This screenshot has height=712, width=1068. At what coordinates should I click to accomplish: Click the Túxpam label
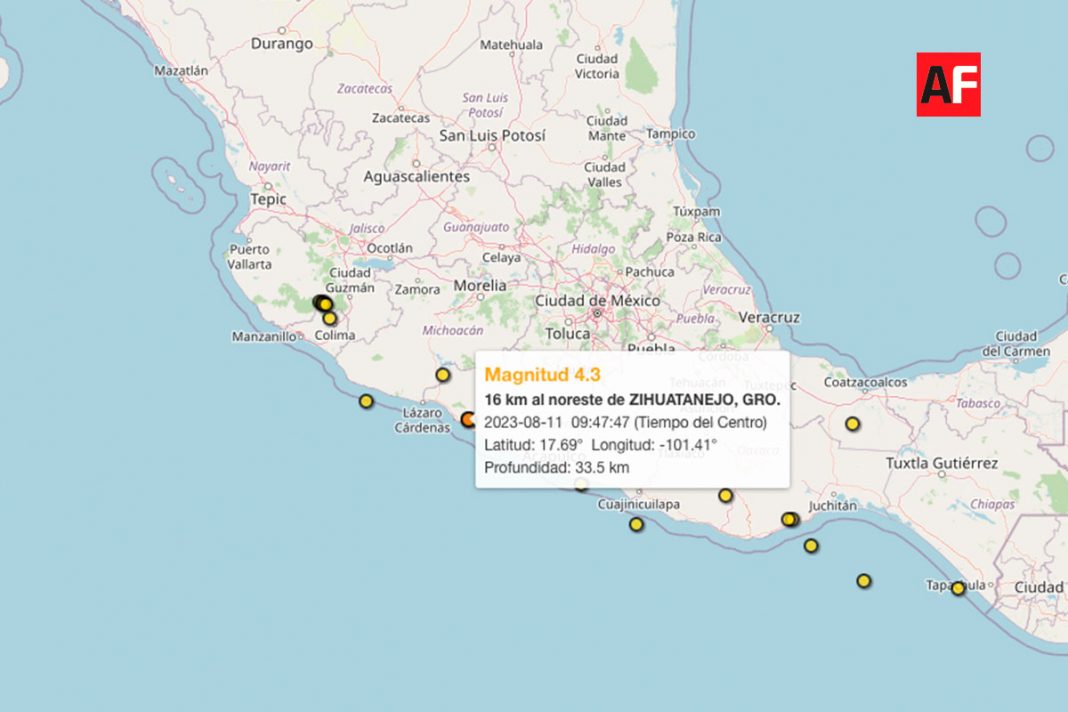point(696,212)
